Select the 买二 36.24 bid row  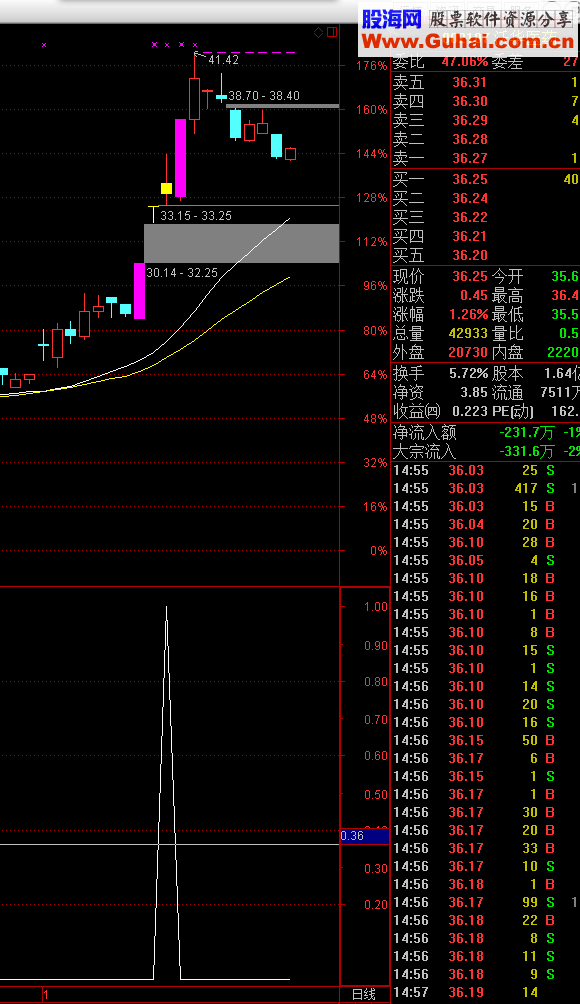[485, 198]
